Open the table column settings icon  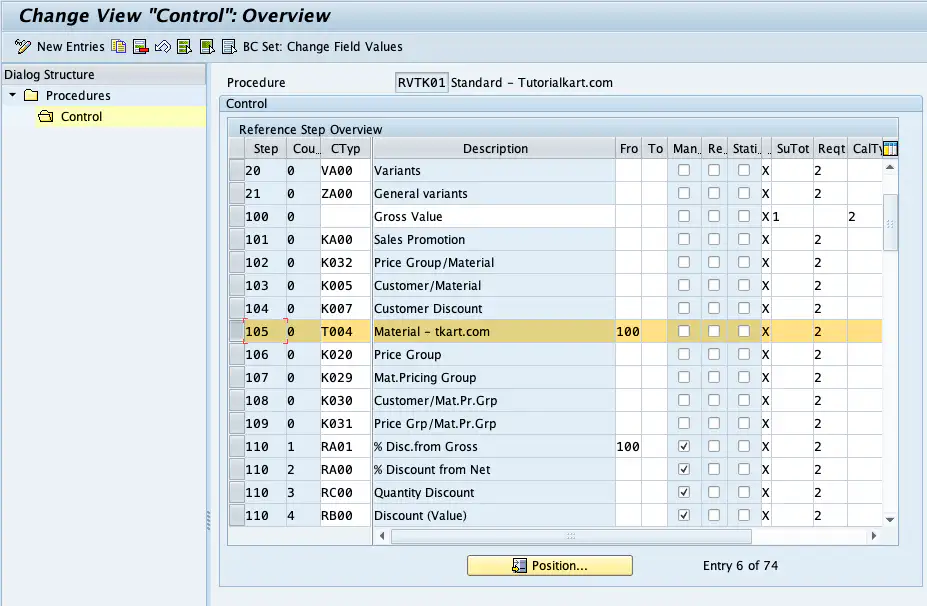890,148
